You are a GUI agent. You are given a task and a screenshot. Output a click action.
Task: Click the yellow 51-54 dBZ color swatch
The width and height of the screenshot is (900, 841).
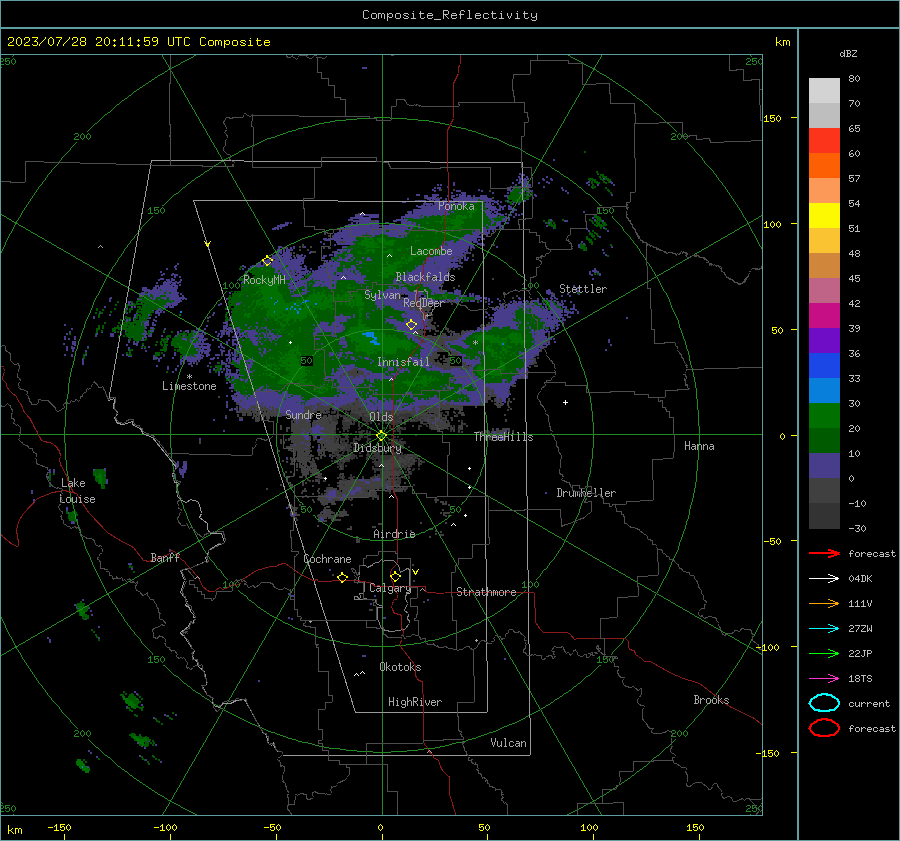[x=824, y=216]
